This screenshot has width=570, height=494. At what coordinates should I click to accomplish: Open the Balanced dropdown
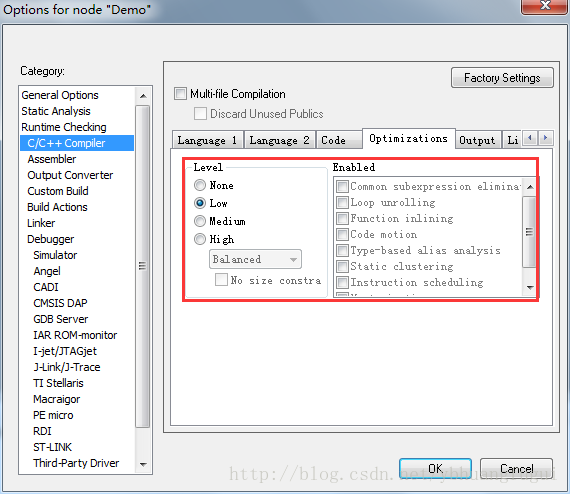255,259
